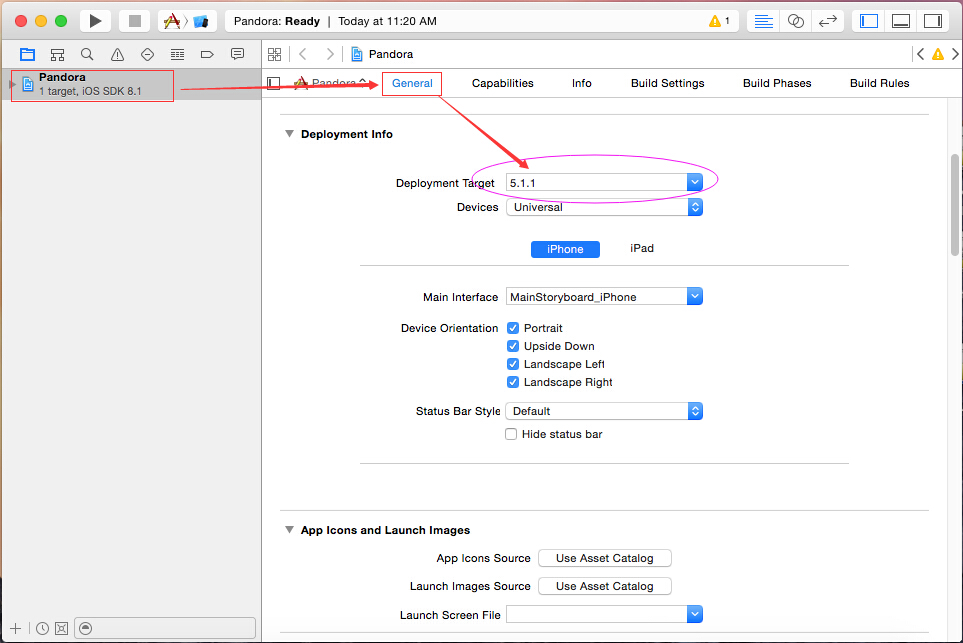This screenshot has height=643, width=963.
Task: Collapse the Deployment Info section
Action: click(289, 134)
